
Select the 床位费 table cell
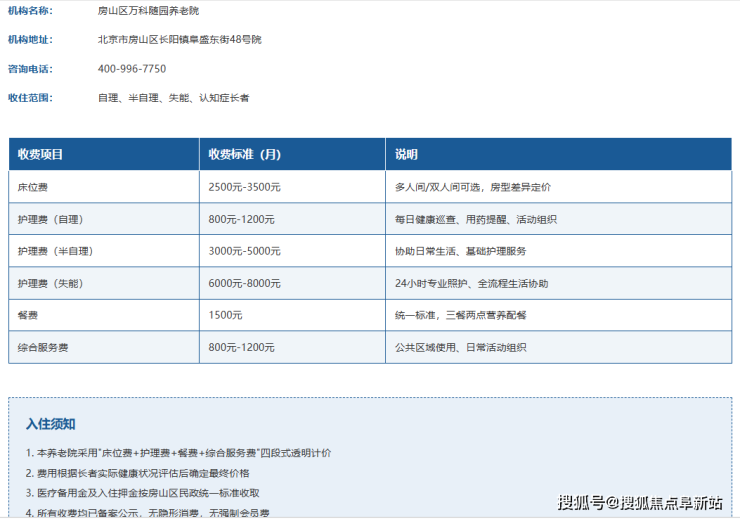coord(104,187)
